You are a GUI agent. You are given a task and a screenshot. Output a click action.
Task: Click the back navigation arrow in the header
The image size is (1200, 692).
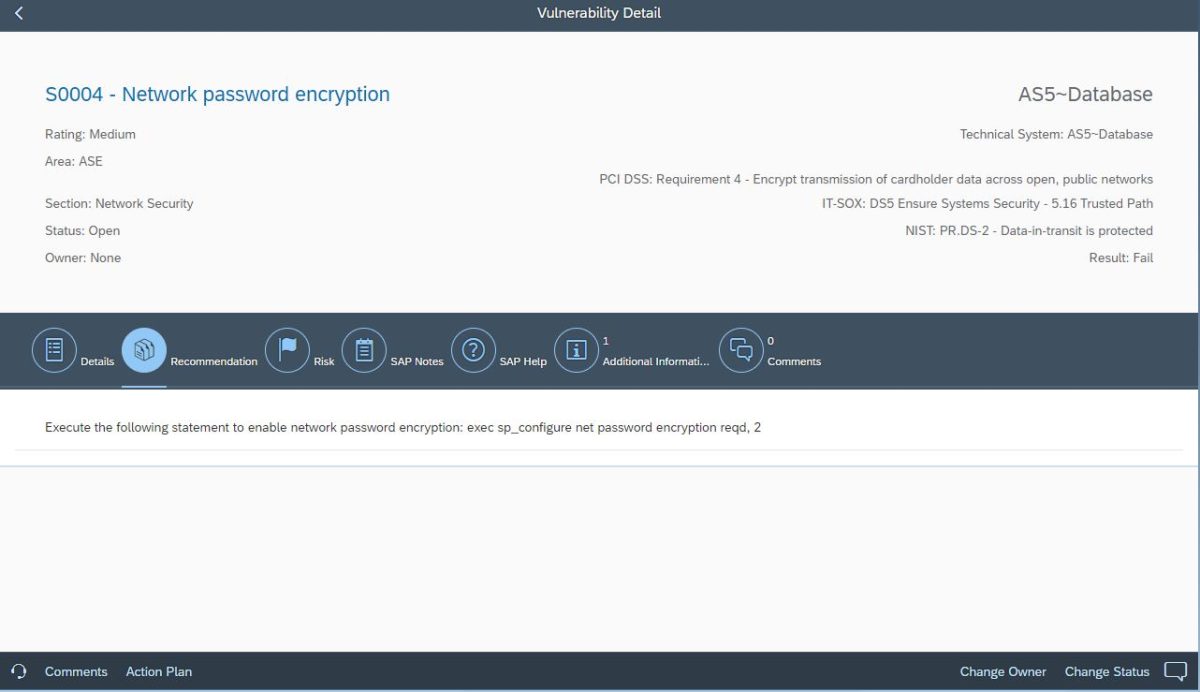pyautogui.click(x=18, y=13)
